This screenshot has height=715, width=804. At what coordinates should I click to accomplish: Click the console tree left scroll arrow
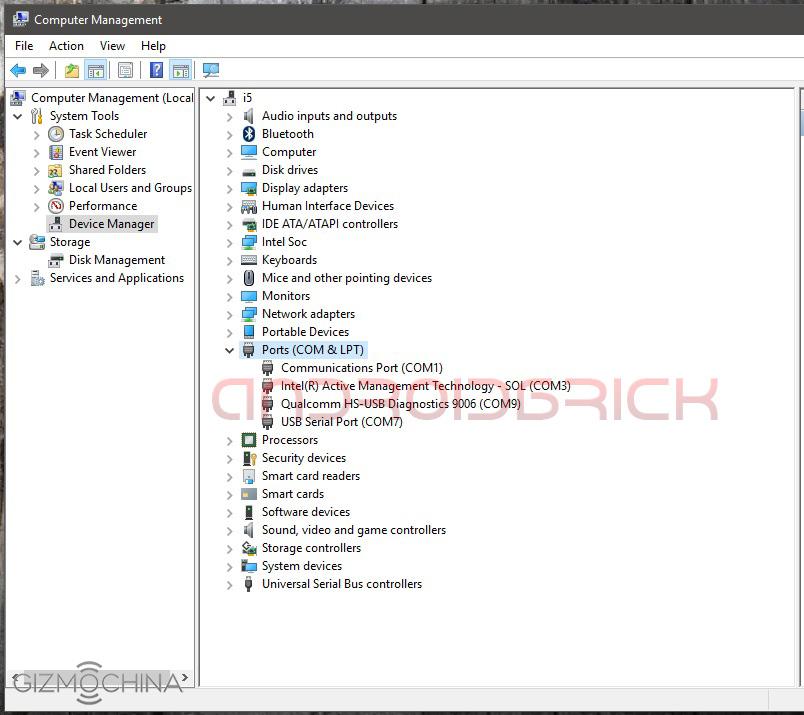pyautogui.click(x=15, y=678)
